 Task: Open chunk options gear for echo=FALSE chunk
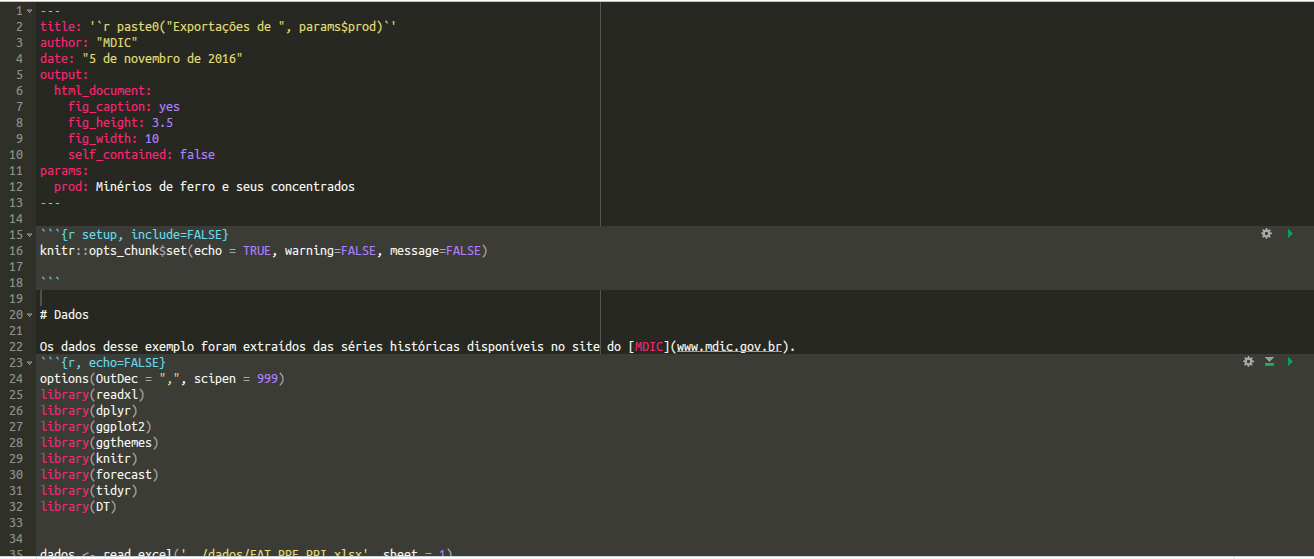[1248, 362]
